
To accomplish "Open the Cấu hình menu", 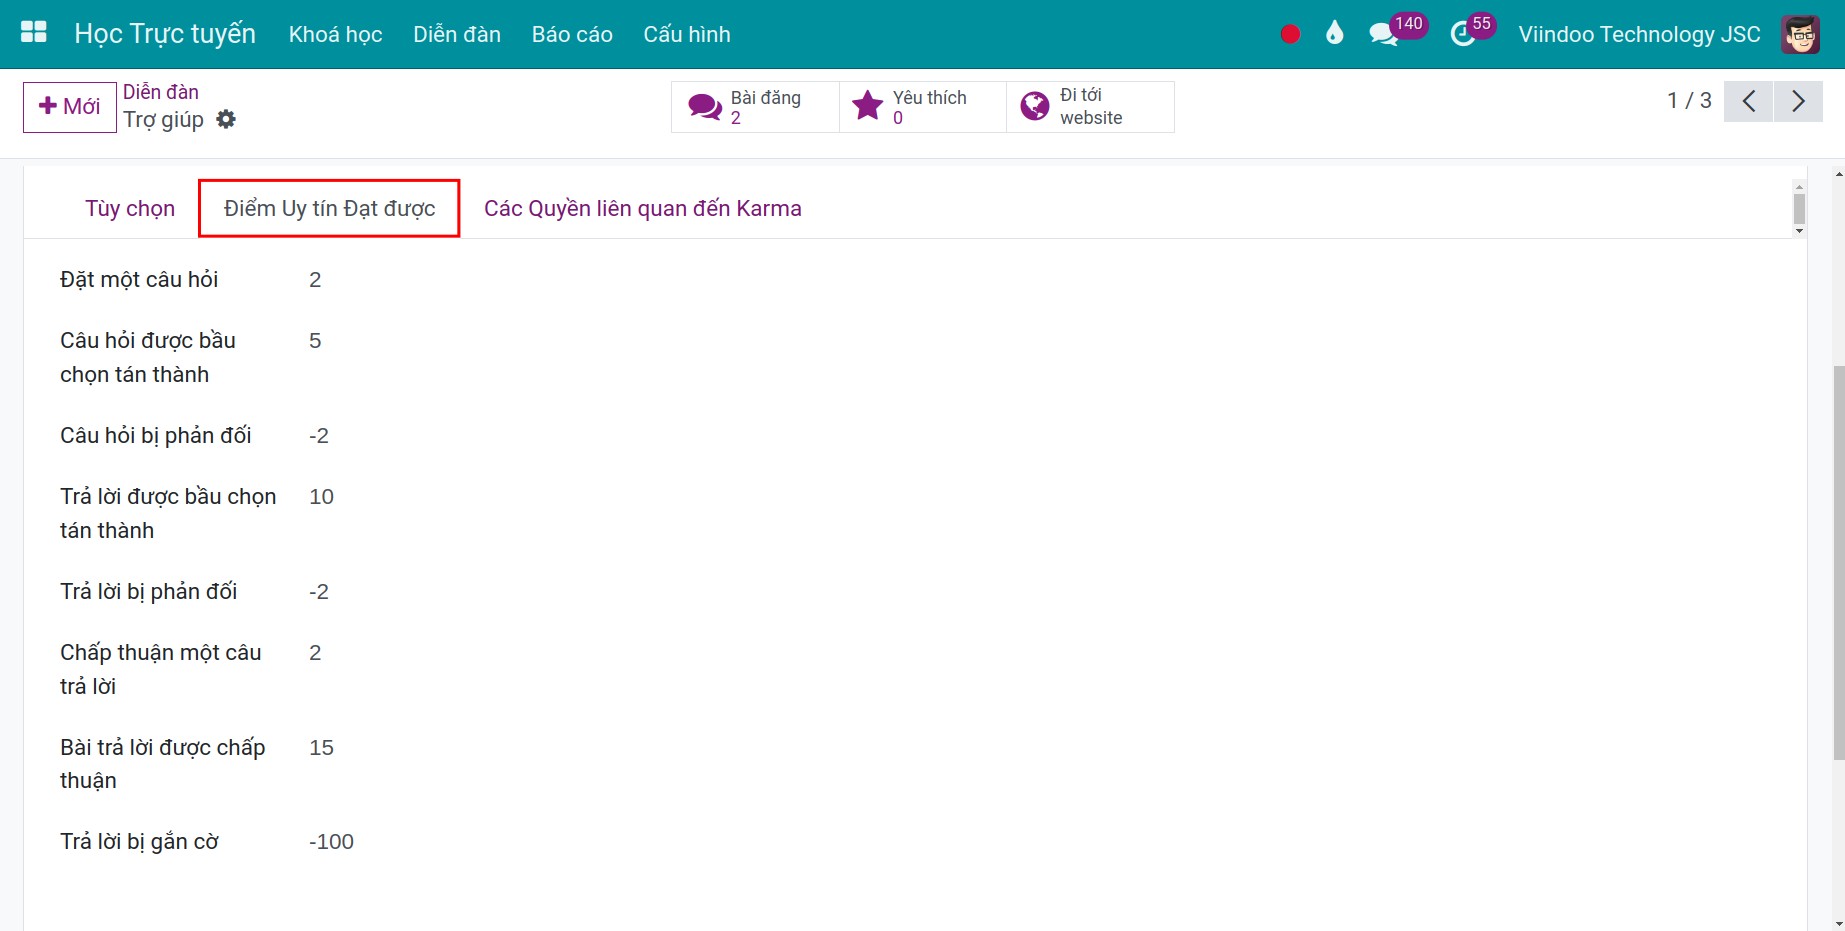I will pyautogui.click(x=686, y=33).
